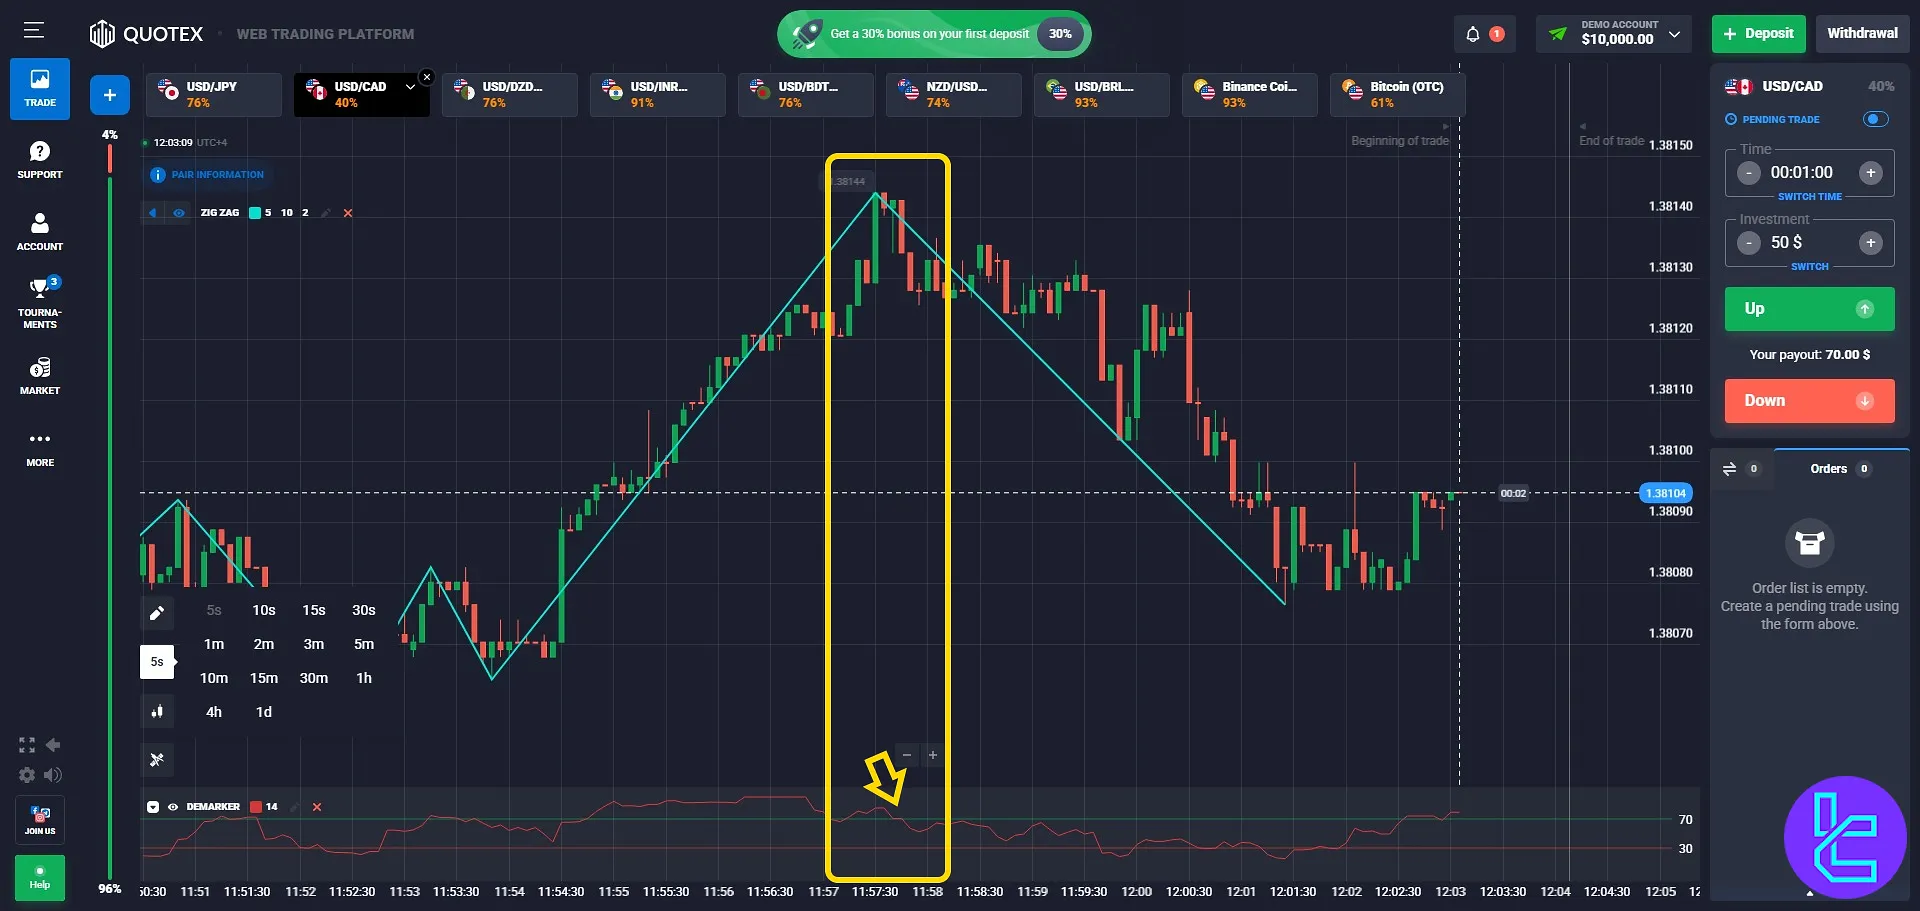Open the Join Us social links

point(40,820)
